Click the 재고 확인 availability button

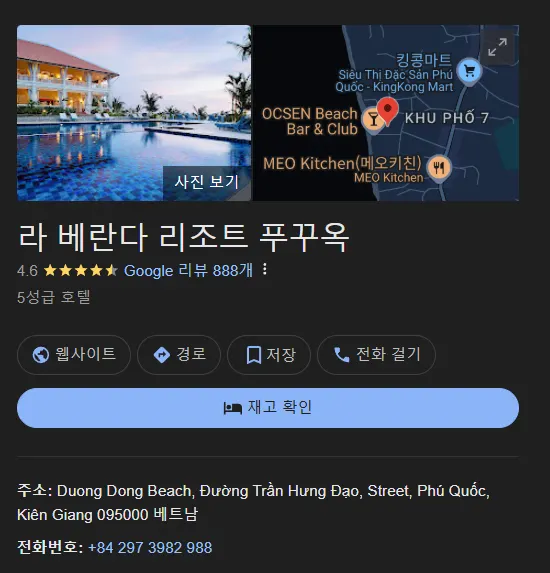[268, 408]
